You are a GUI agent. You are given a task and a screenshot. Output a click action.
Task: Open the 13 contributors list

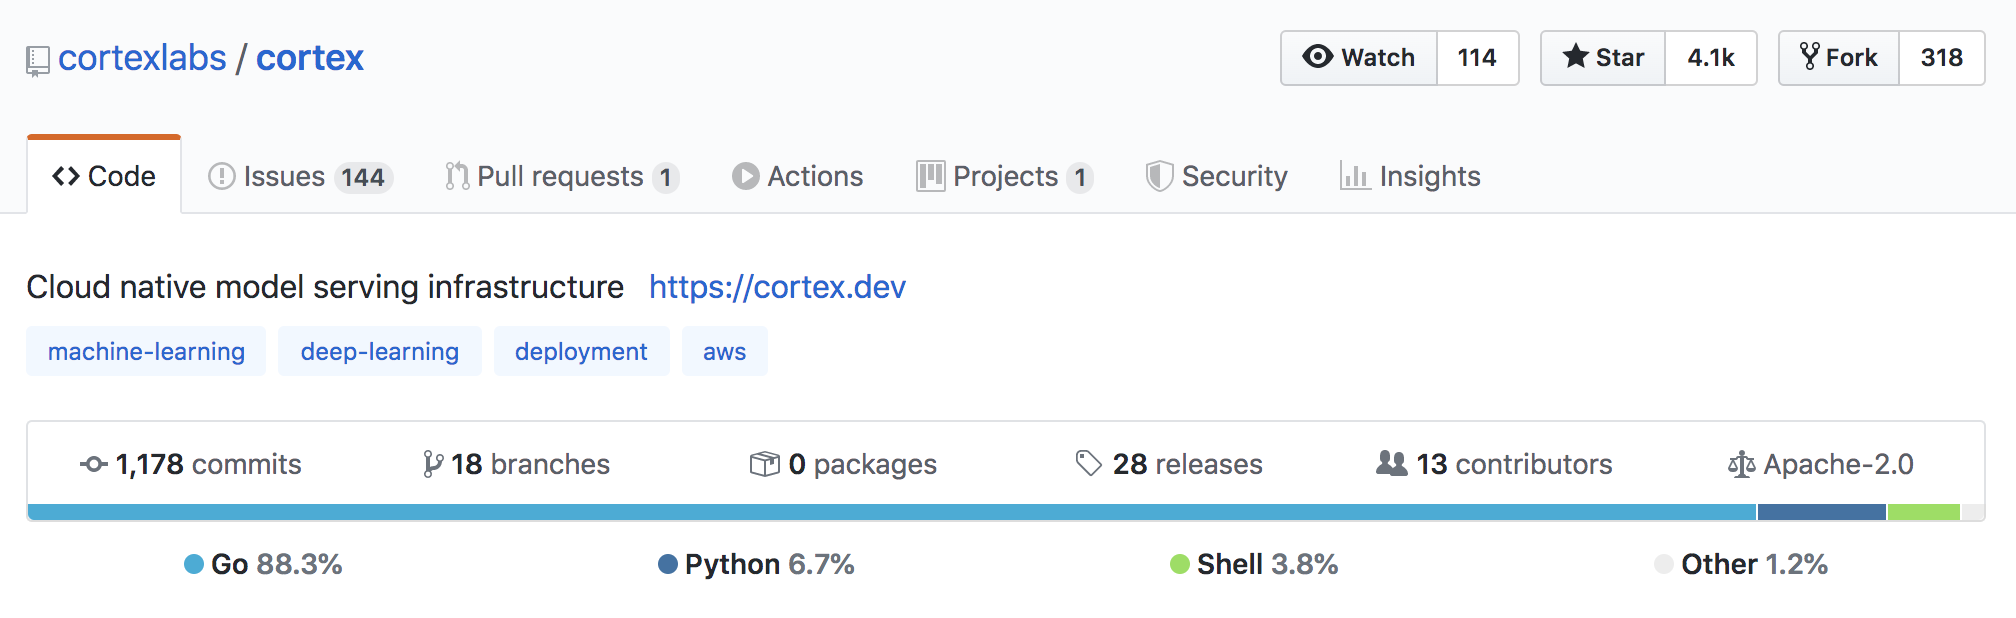(1494, 464)
